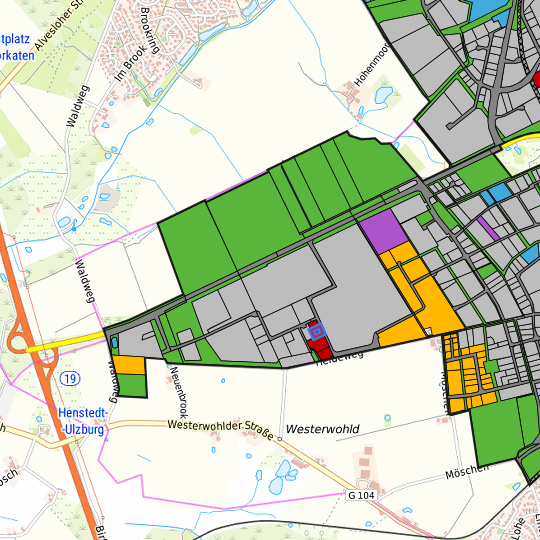
Task: Click the Hohenmoor label
Action: pos(372,64)
